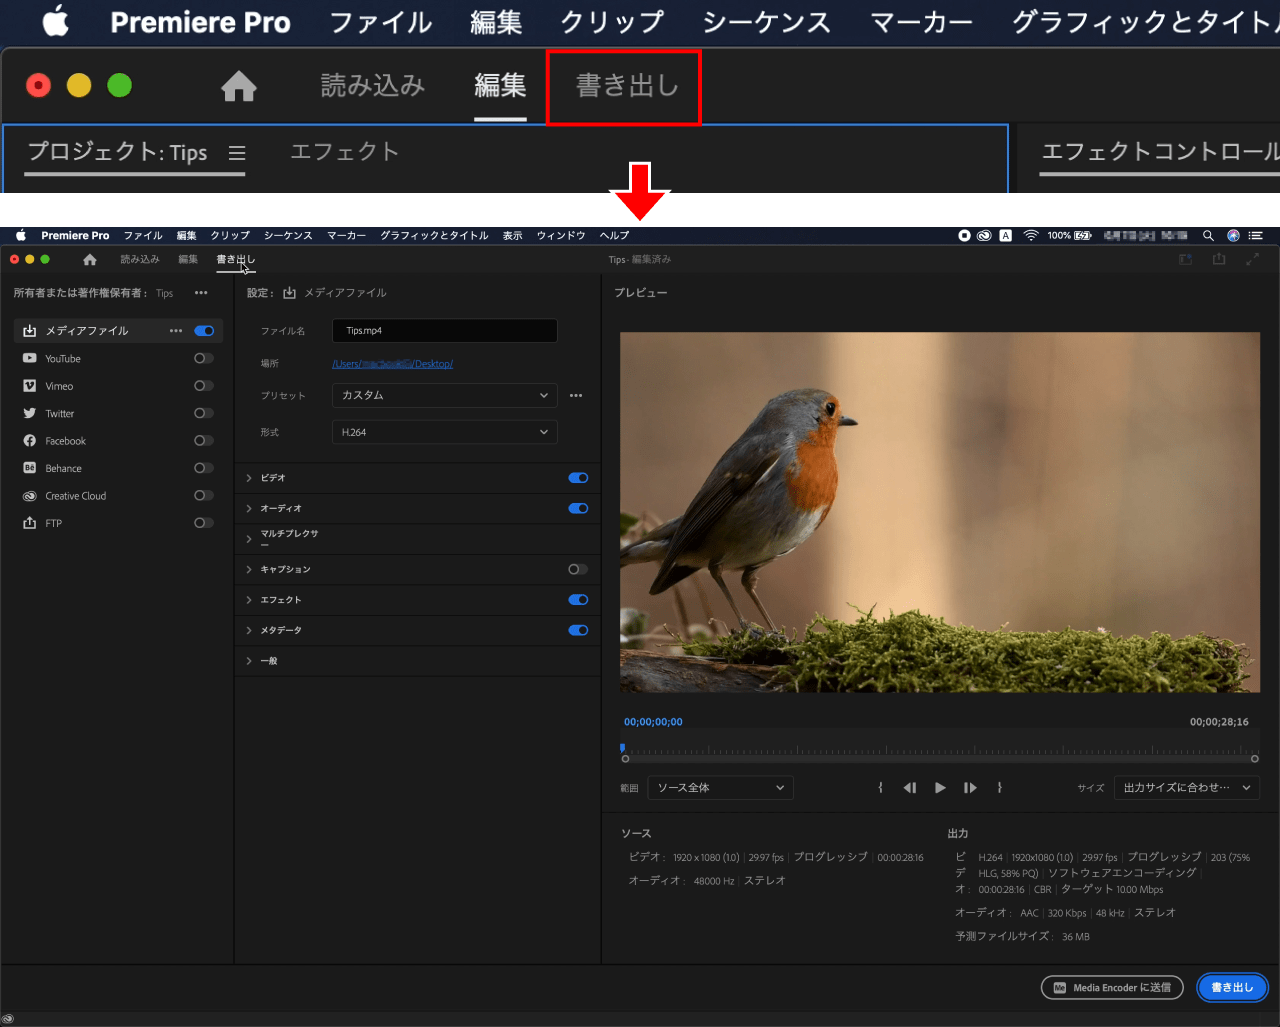Open macOS Control Center list icon

pos(1256,236)
